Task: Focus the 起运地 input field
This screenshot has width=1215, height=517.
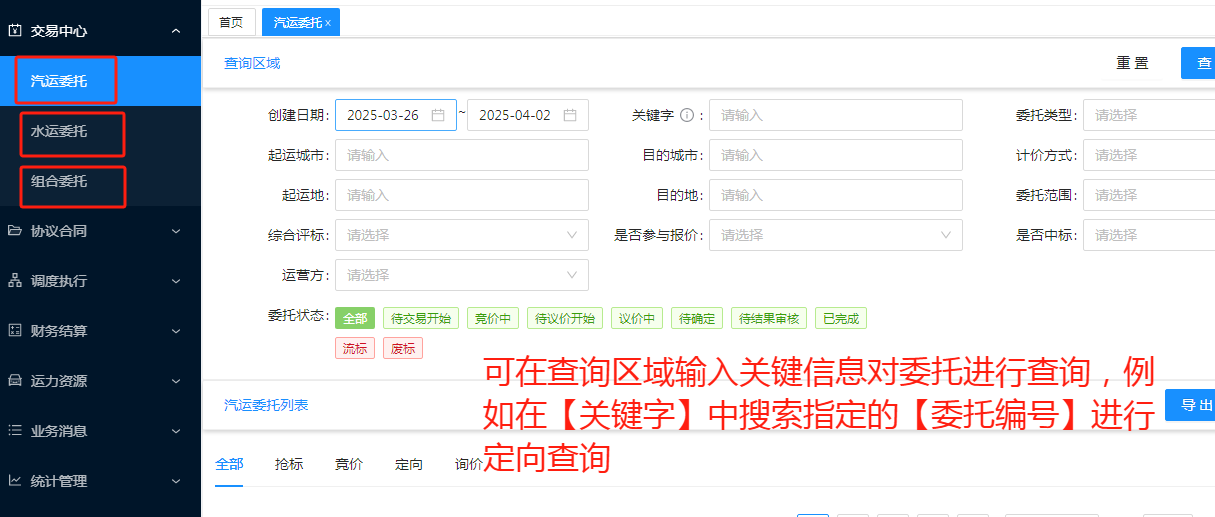Action: pos(462,195)
